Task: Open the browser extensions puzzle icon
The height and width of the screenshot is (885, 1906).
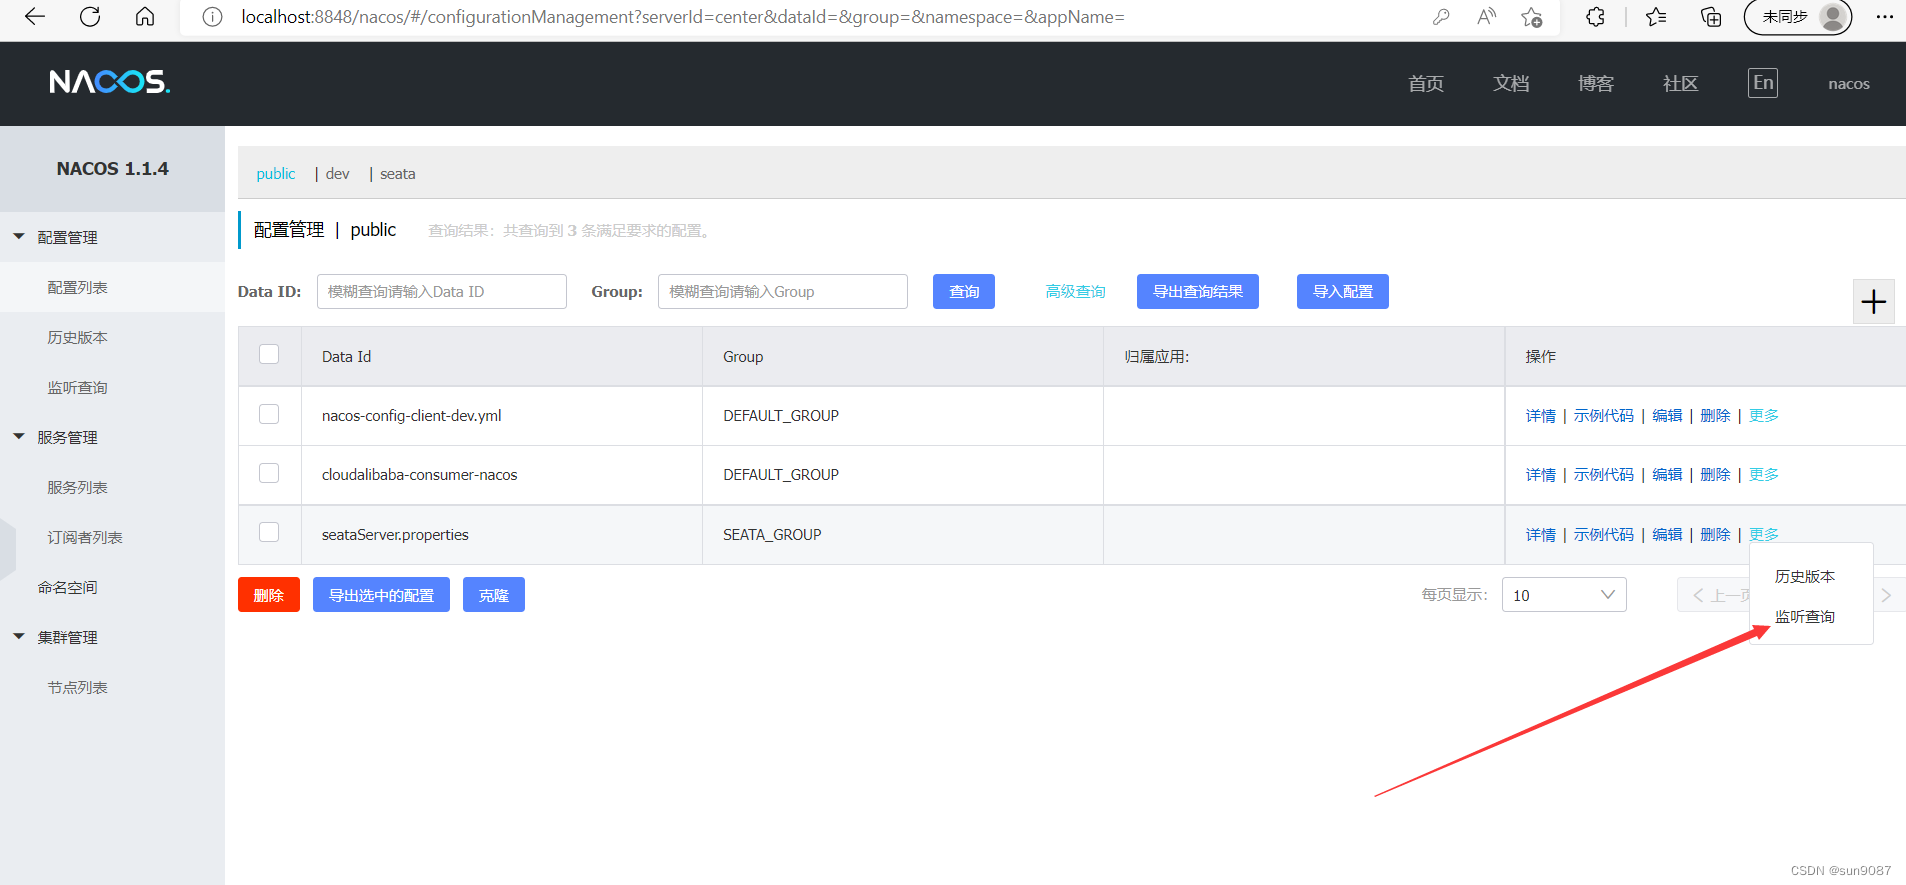Action: click(1595, 17)
